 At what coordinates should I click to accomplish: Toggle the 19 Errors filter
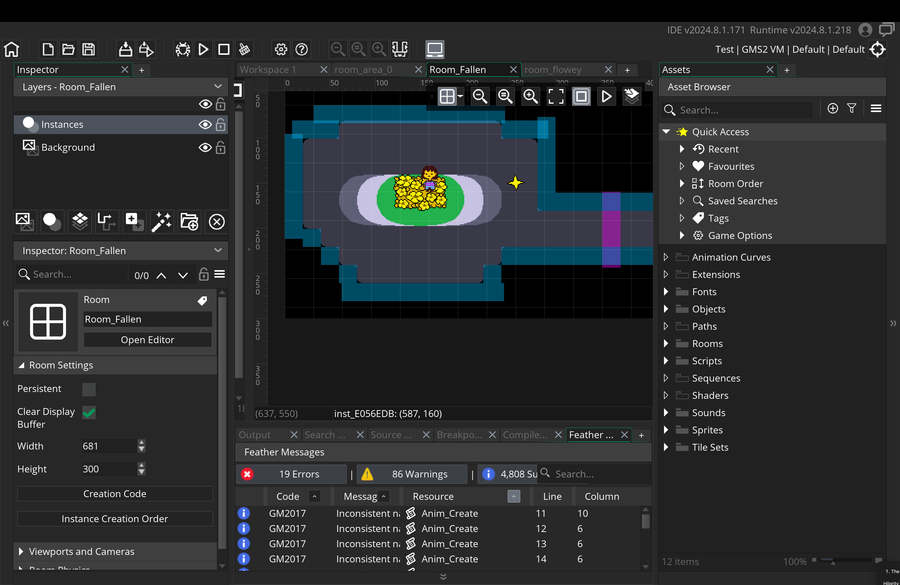(292, 474)
